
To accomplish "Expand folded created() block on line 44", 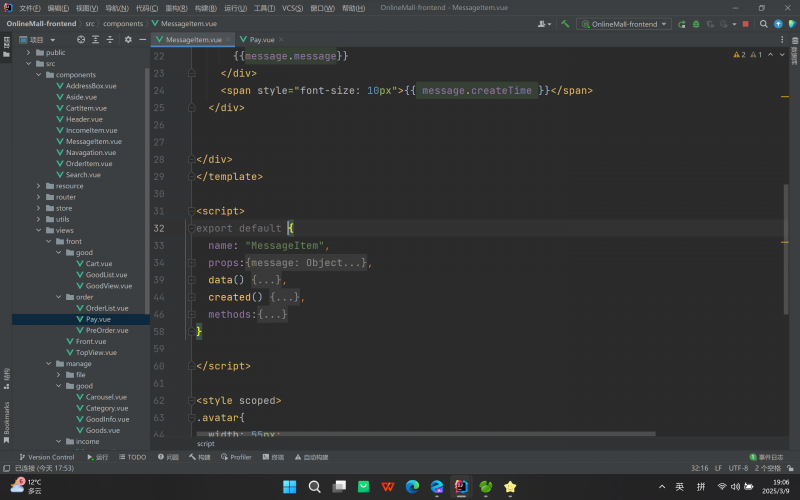I will 192,297.
